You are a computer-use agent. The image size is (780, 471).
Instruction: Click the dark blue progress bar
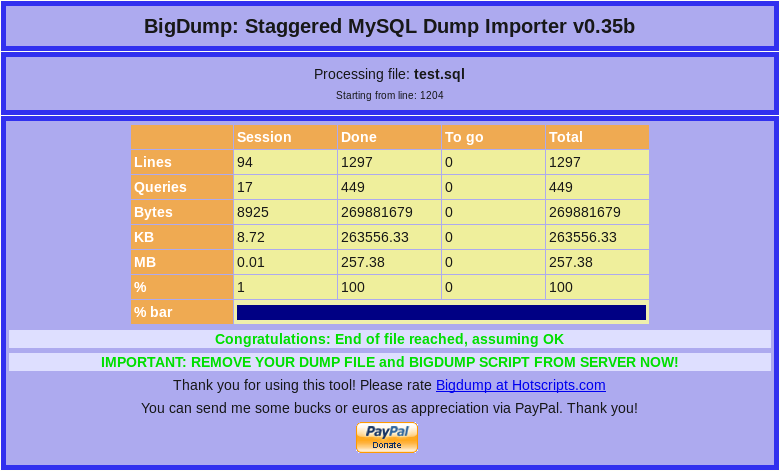pos(441,312)
